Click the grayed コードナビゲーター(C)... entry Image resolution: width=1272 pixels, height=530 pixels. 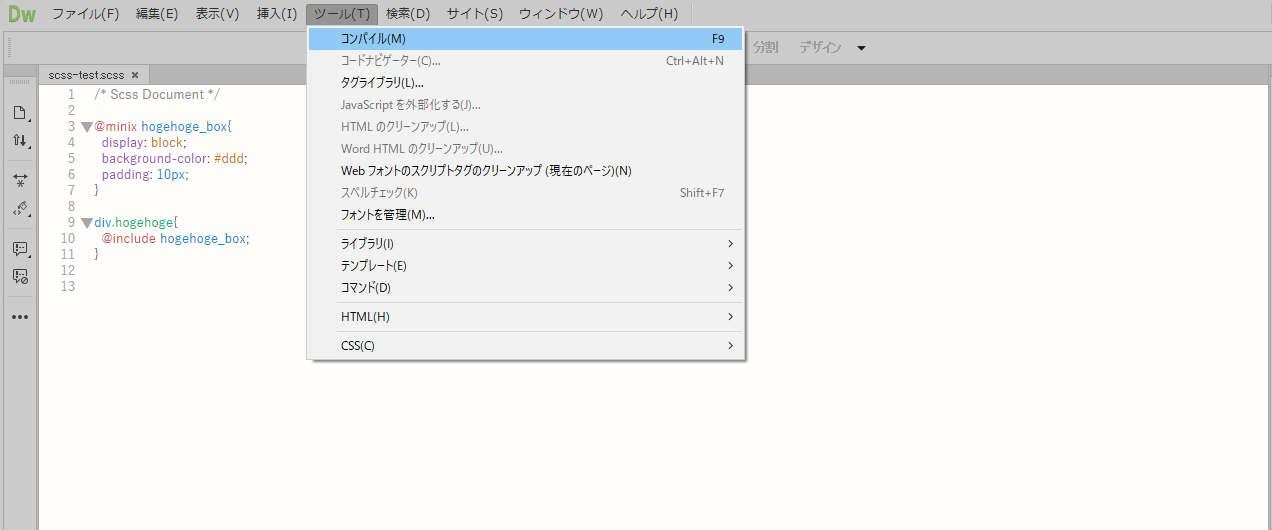(x=526, y=61)
